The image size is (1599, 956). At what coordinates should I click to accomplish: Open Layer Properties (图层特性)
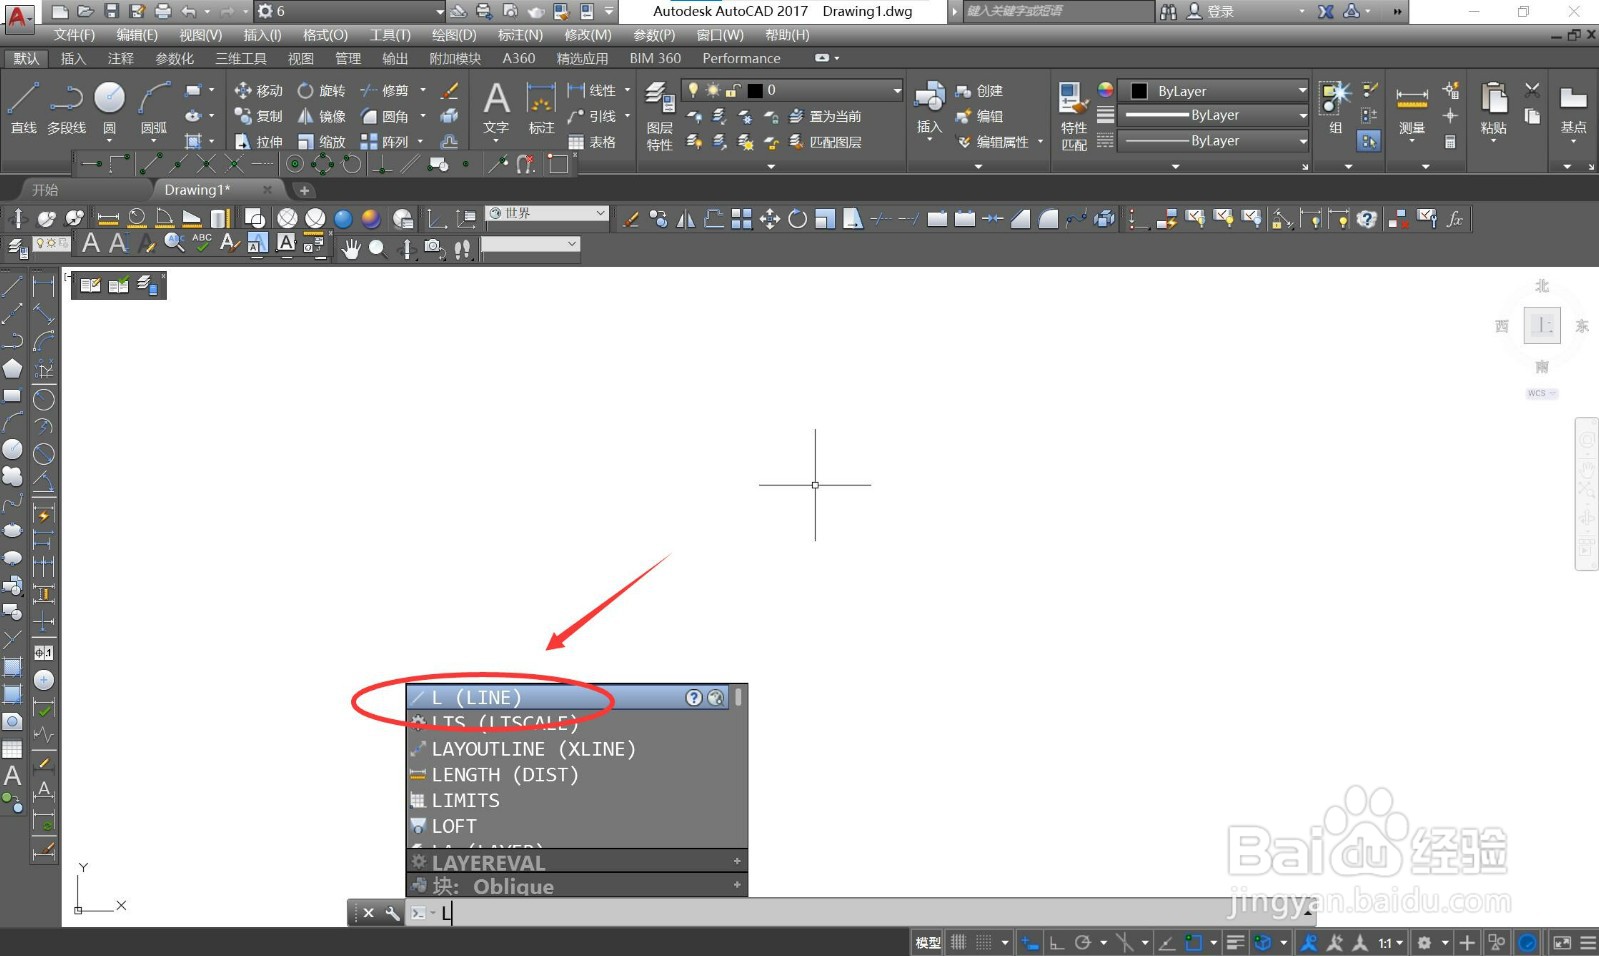tap(659, 116)
